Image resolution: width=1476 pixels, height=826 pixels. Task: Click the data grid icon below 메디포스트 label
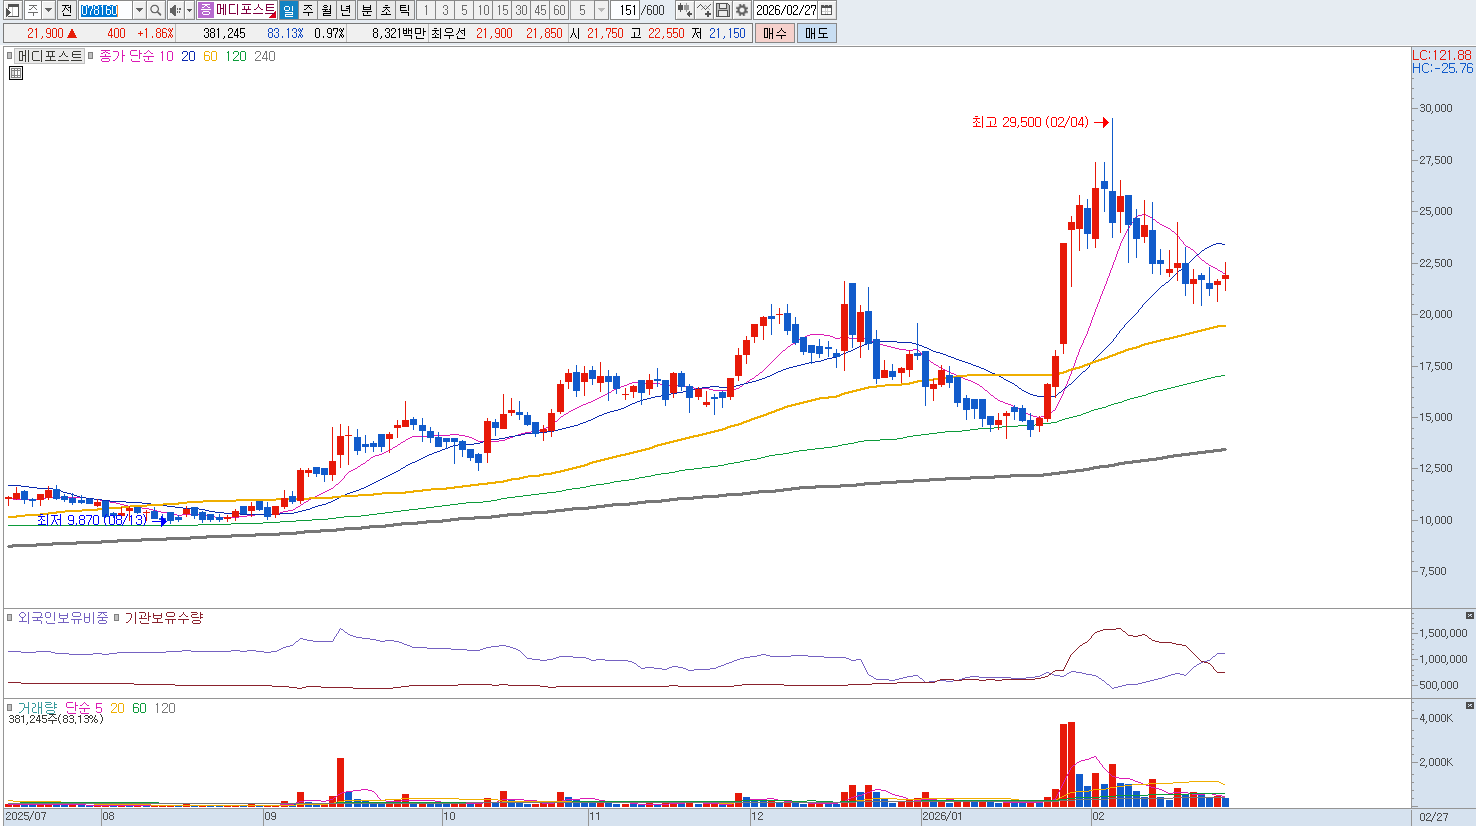pyautogui.click(x=16, y=73)
